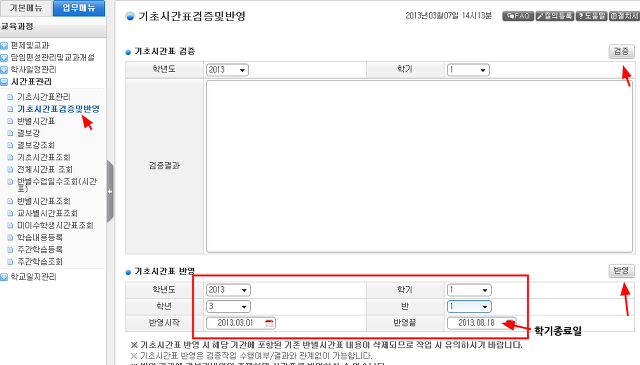Click the 기초시간표검증및반영 page title
This screenshot has width=640, height=365.
click(x=192, y=16)
